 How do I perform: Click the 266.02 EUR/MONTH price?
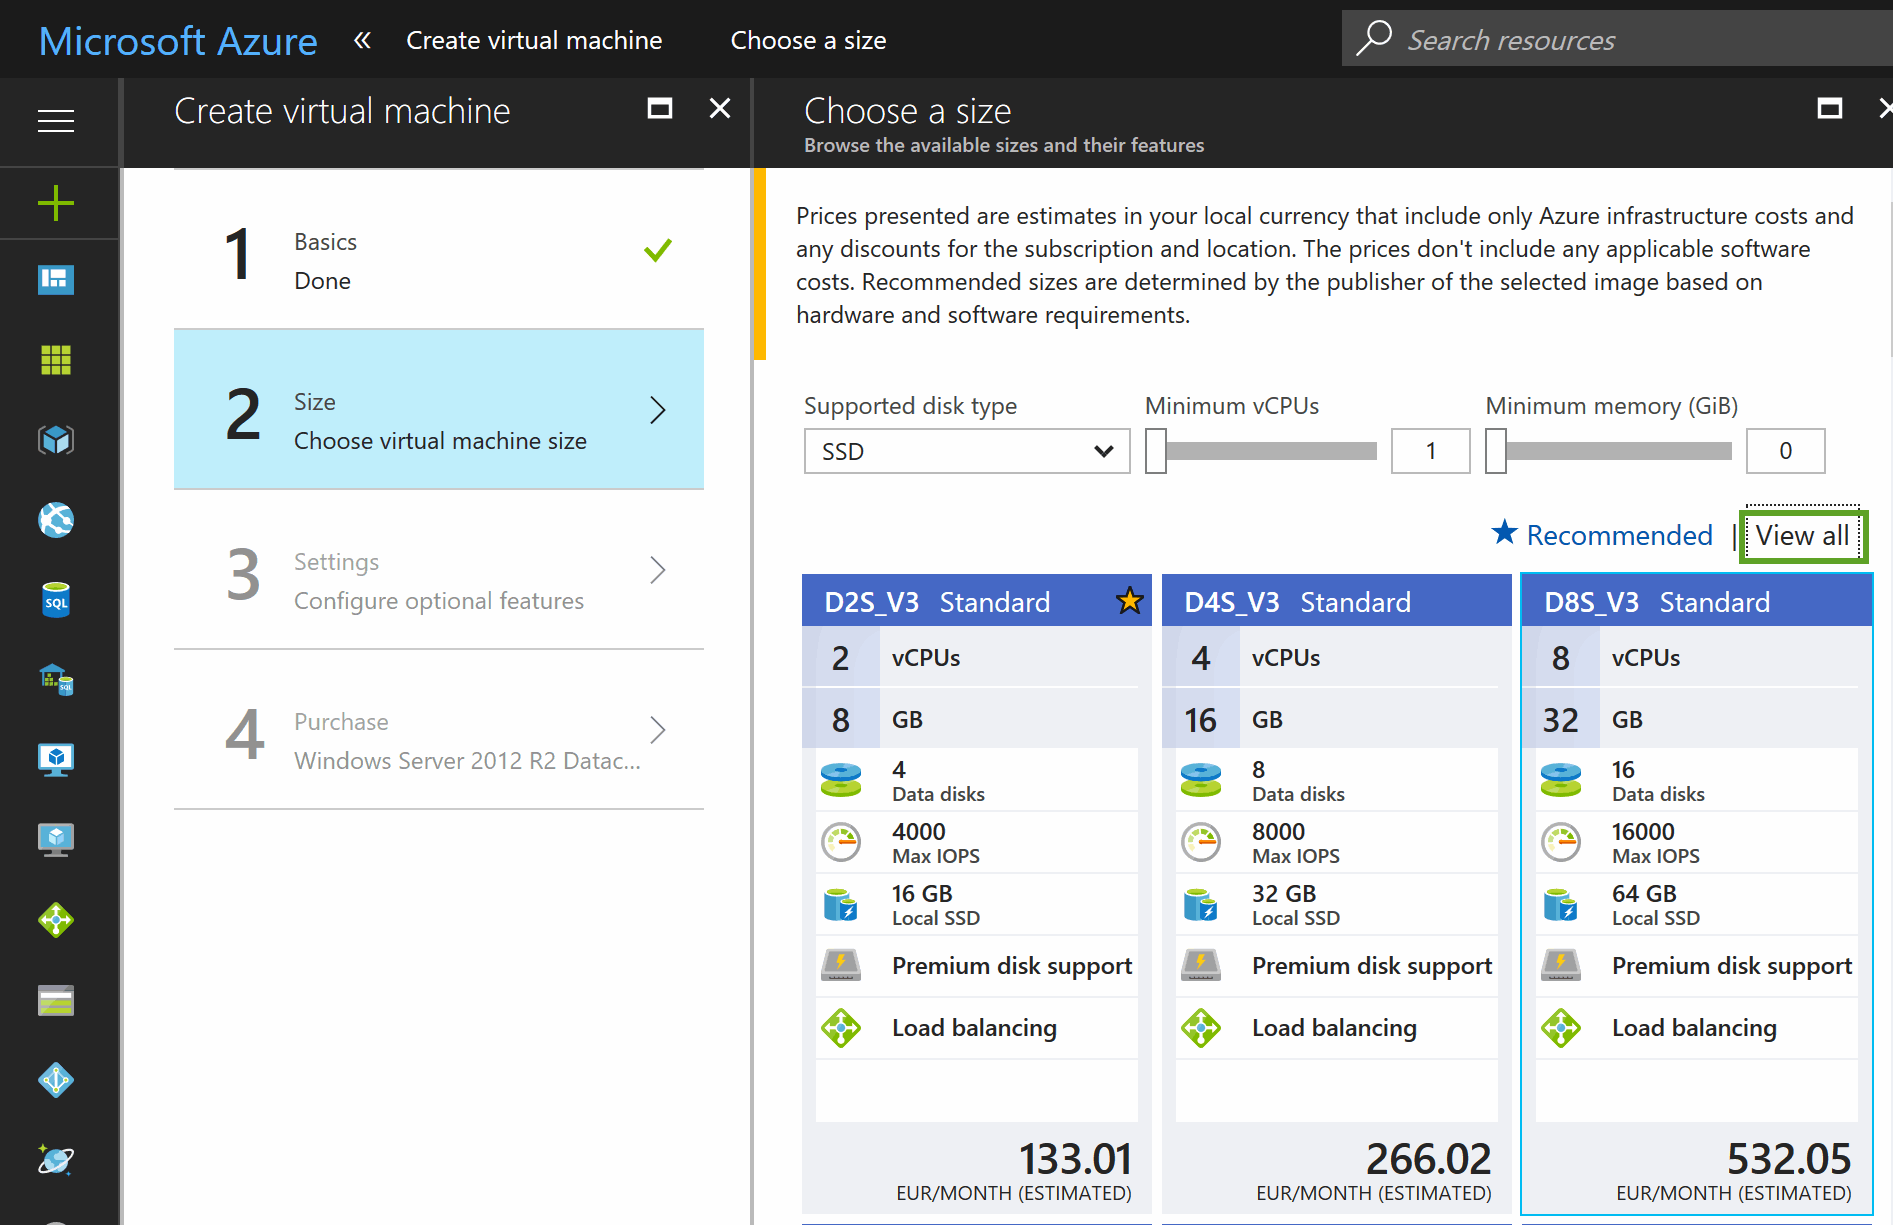pos(1374,1171)
